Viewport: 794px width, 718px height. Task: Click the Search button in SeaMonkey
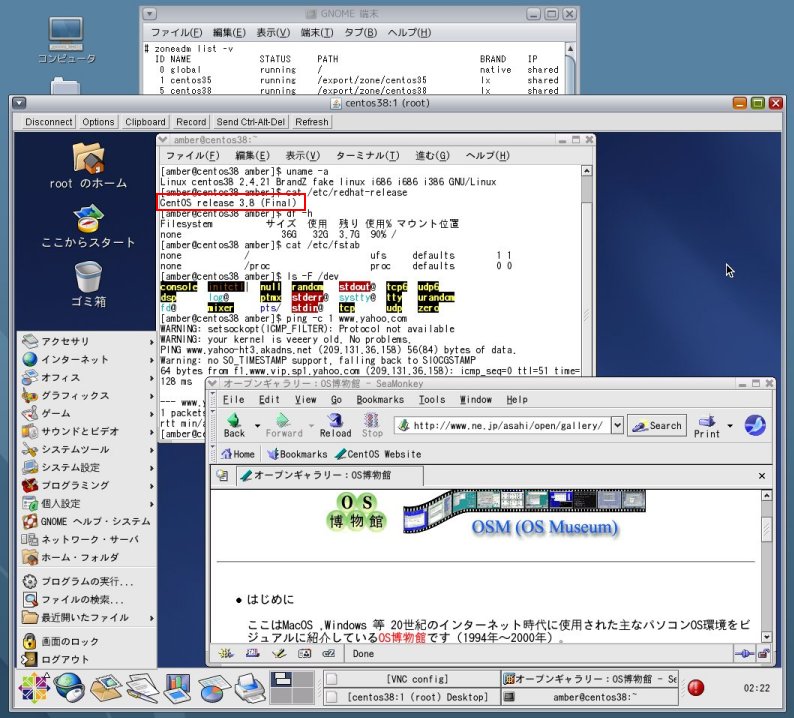(x=657, y=426)
